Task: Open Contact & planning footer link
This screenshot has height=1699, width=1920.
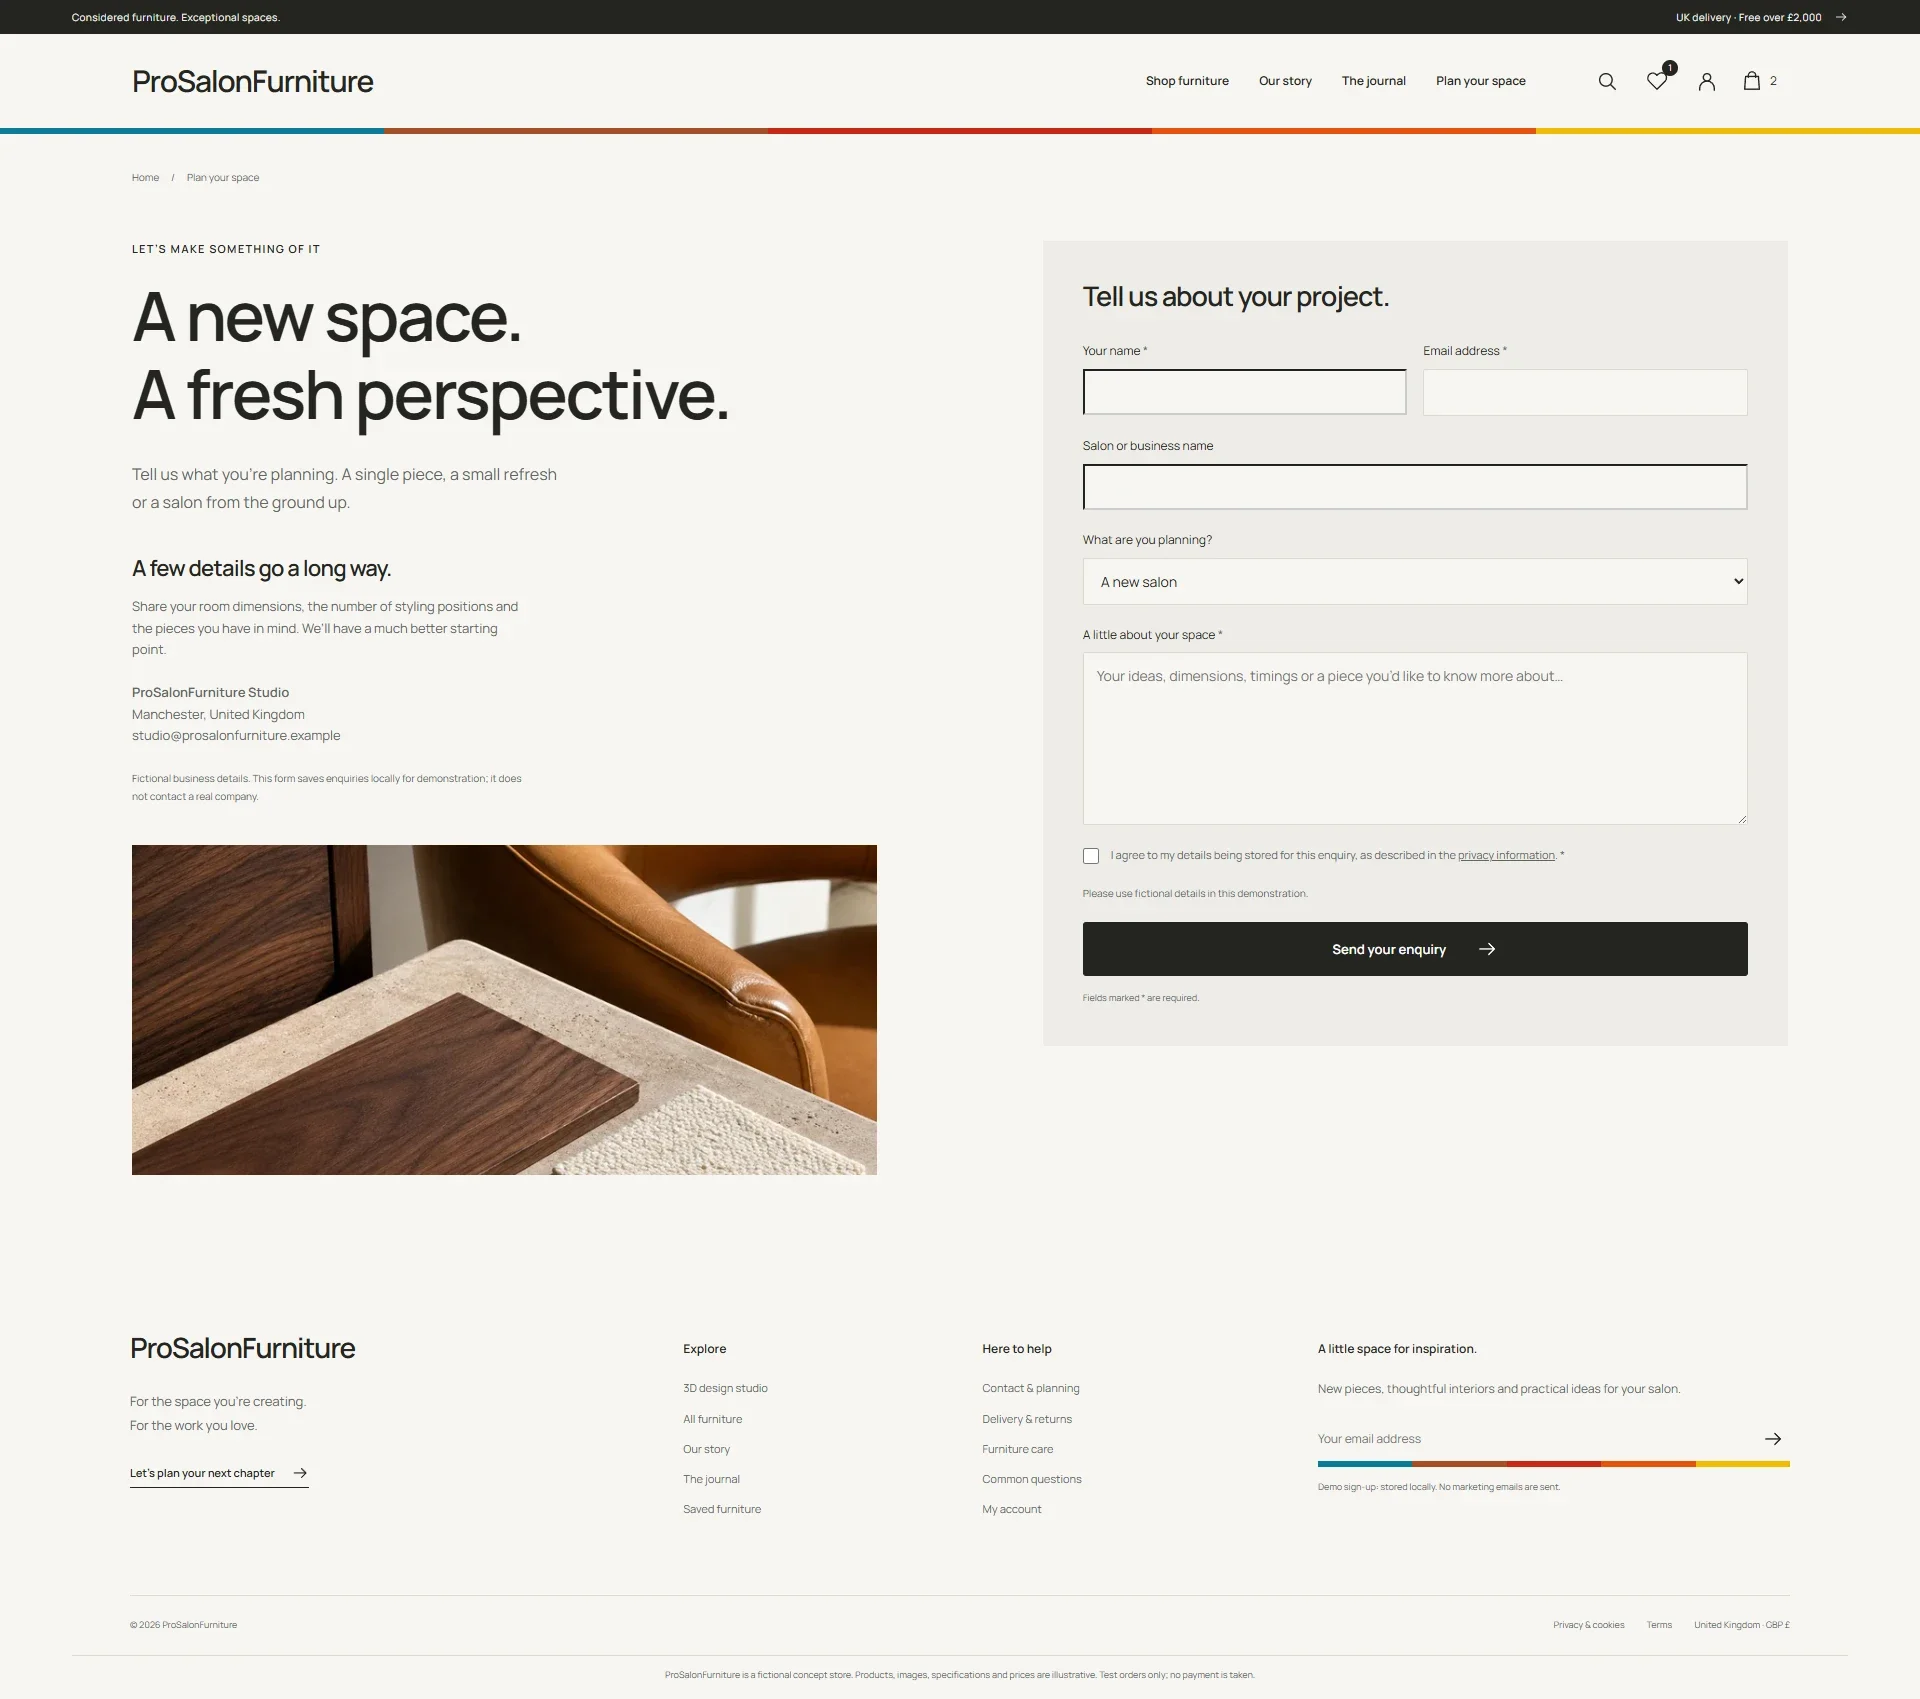Action: pos(1030,1389)
